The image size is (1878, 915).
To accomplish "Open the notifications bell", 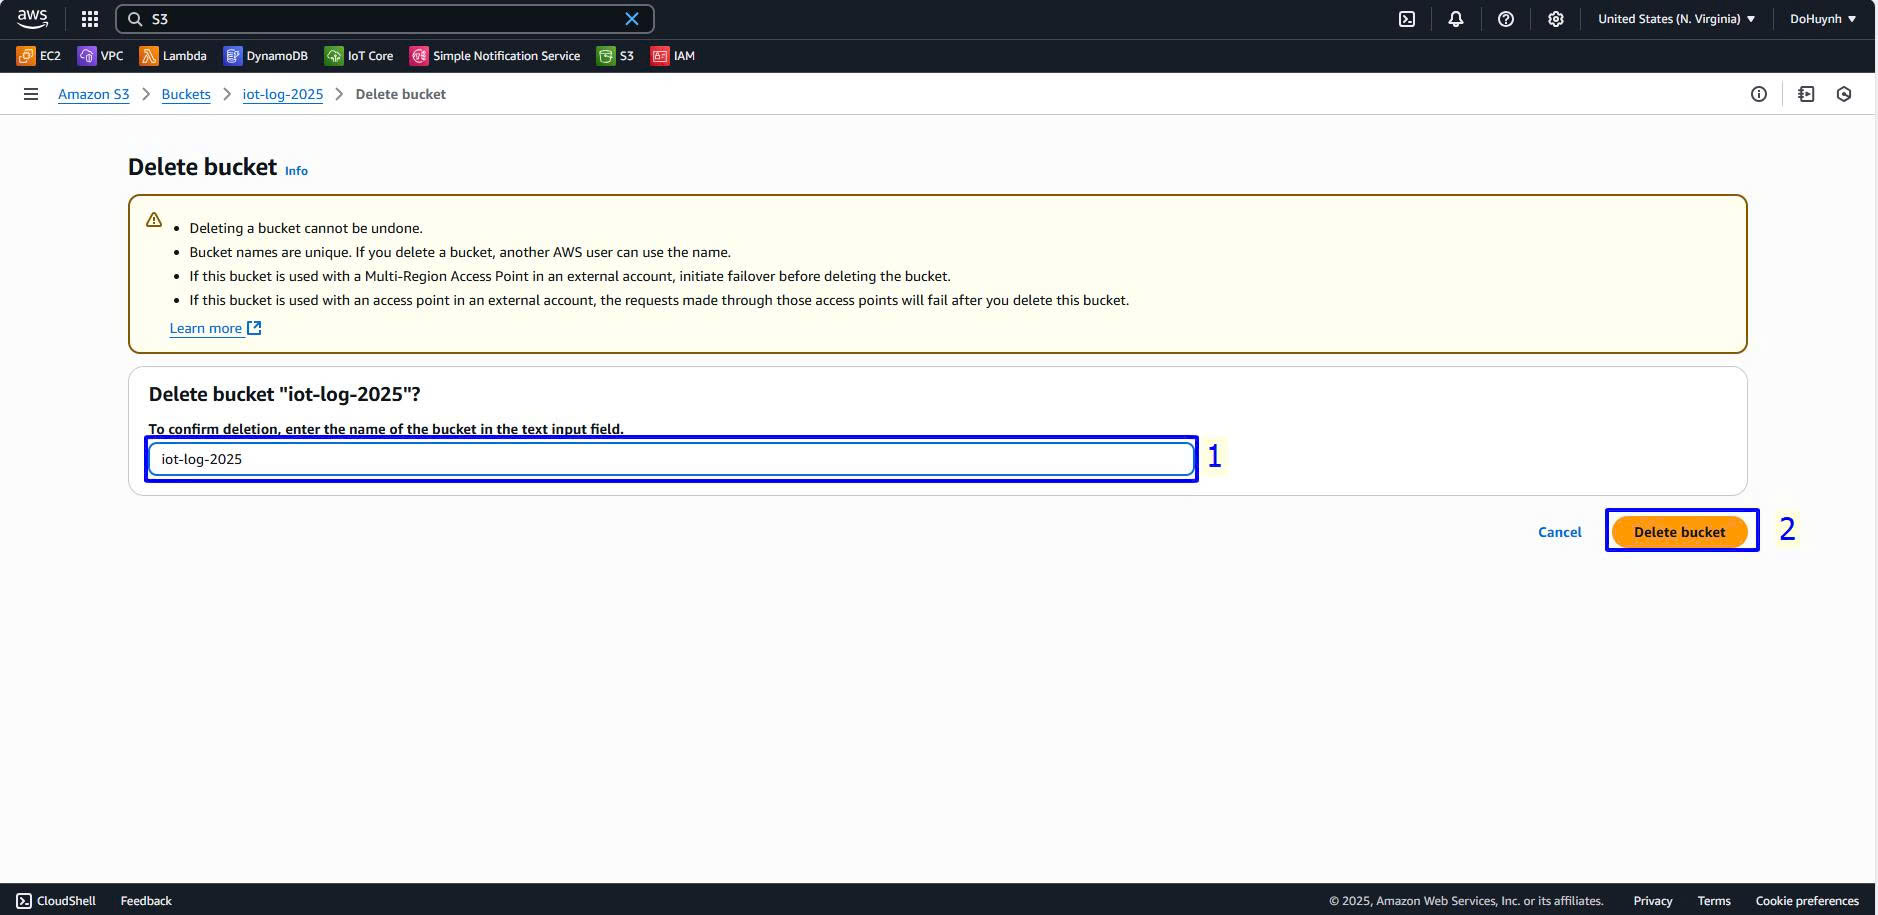I will (1456, 19).
